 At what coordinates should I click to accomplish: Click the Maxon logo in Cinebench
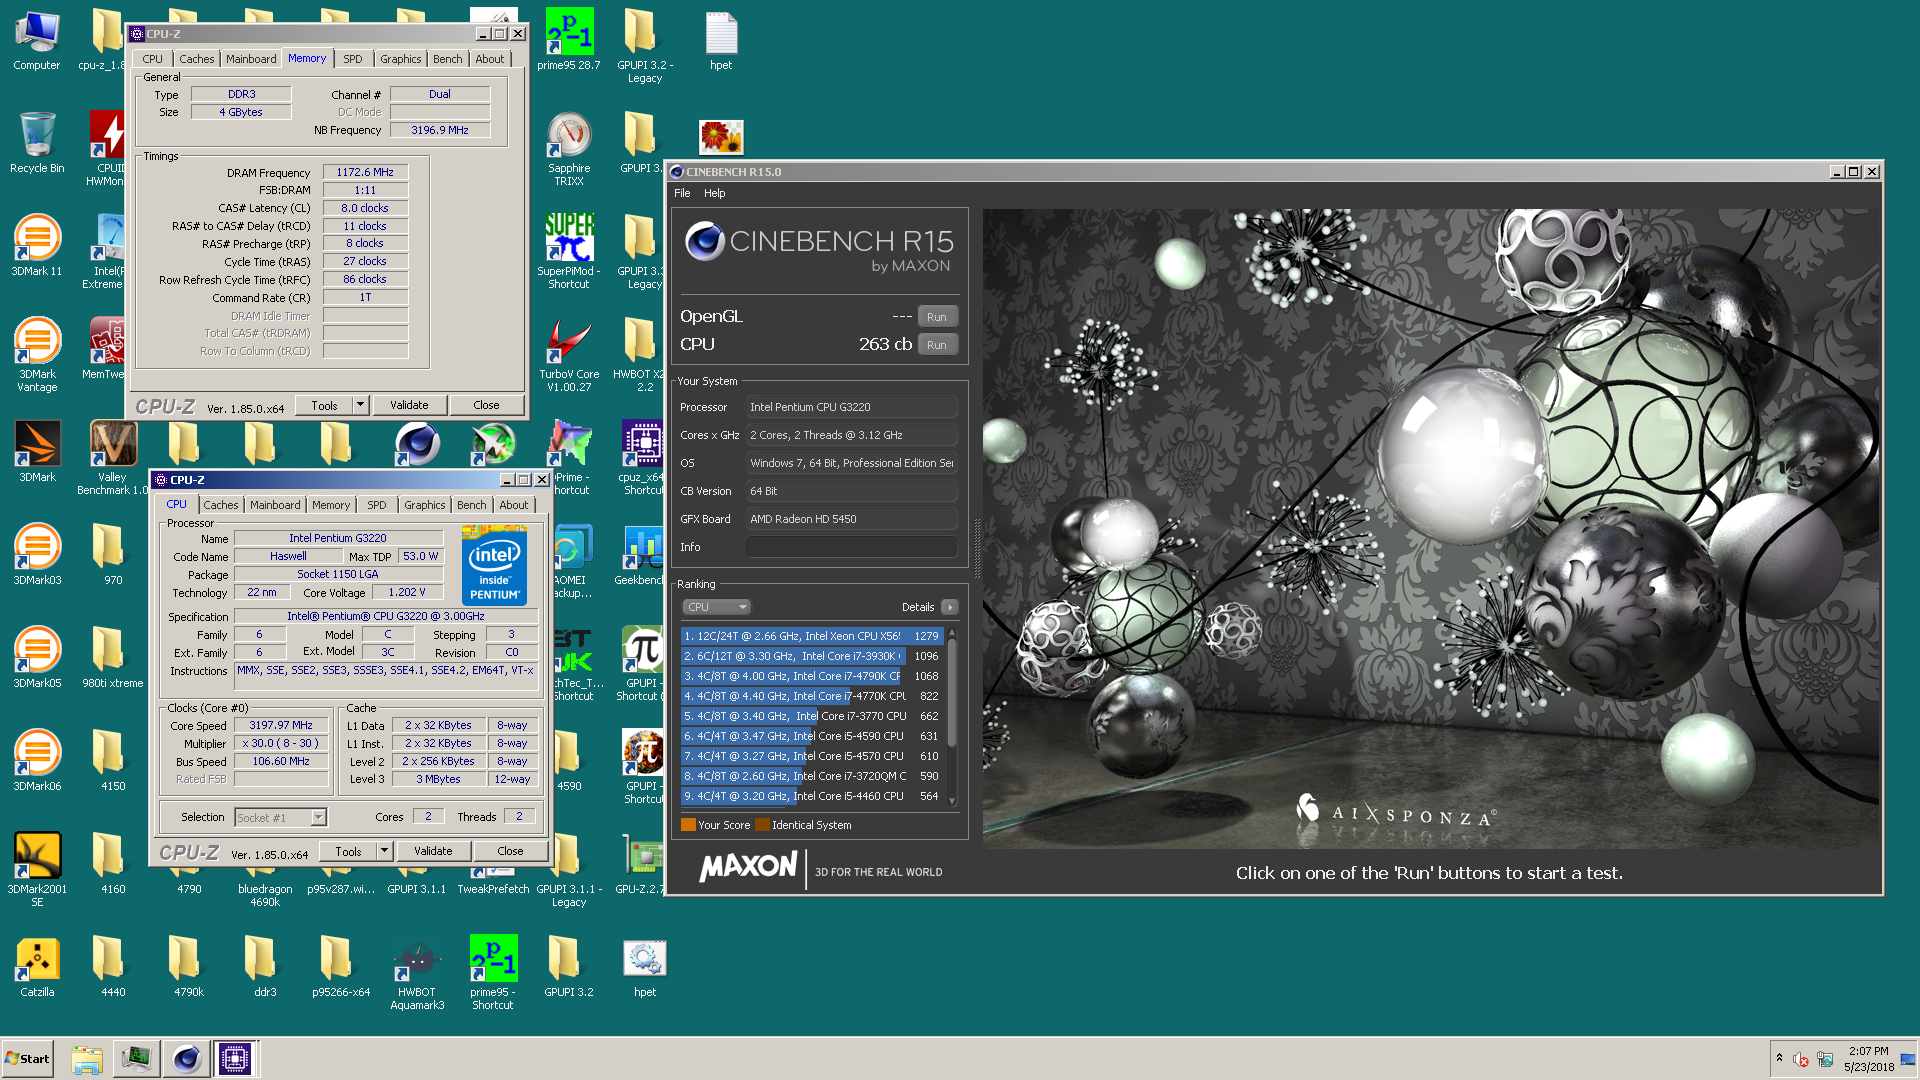(x=748, y=867)
